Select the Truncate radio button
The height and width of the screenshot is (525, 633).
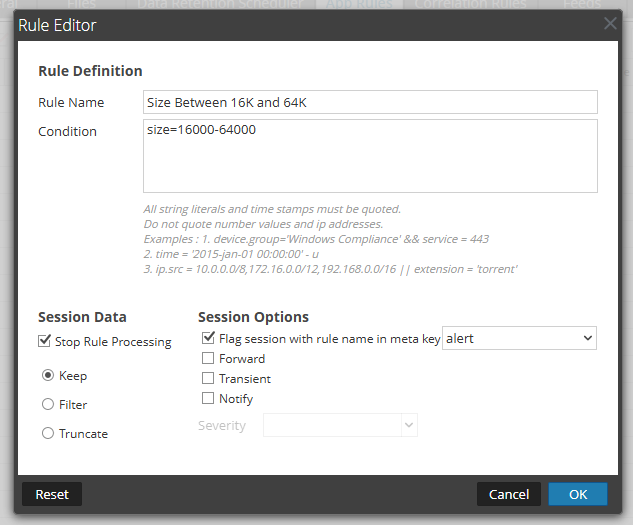[48, 434]
